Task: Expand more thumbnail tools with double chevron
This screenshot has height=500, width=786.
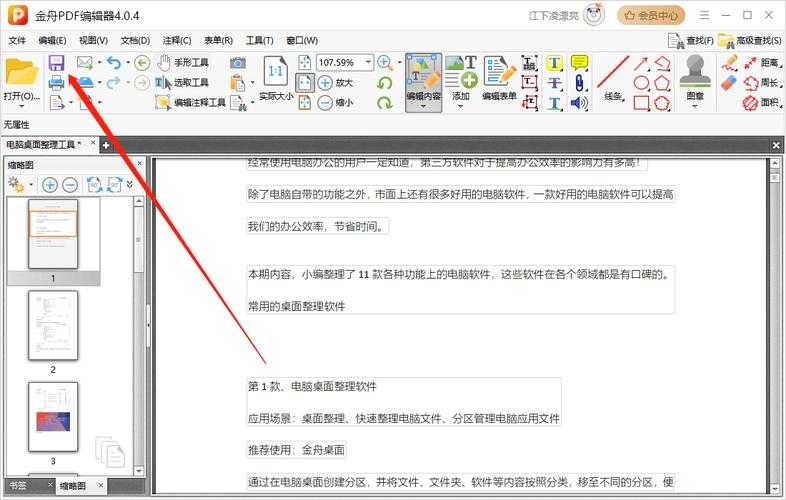Action: (130, 185)
